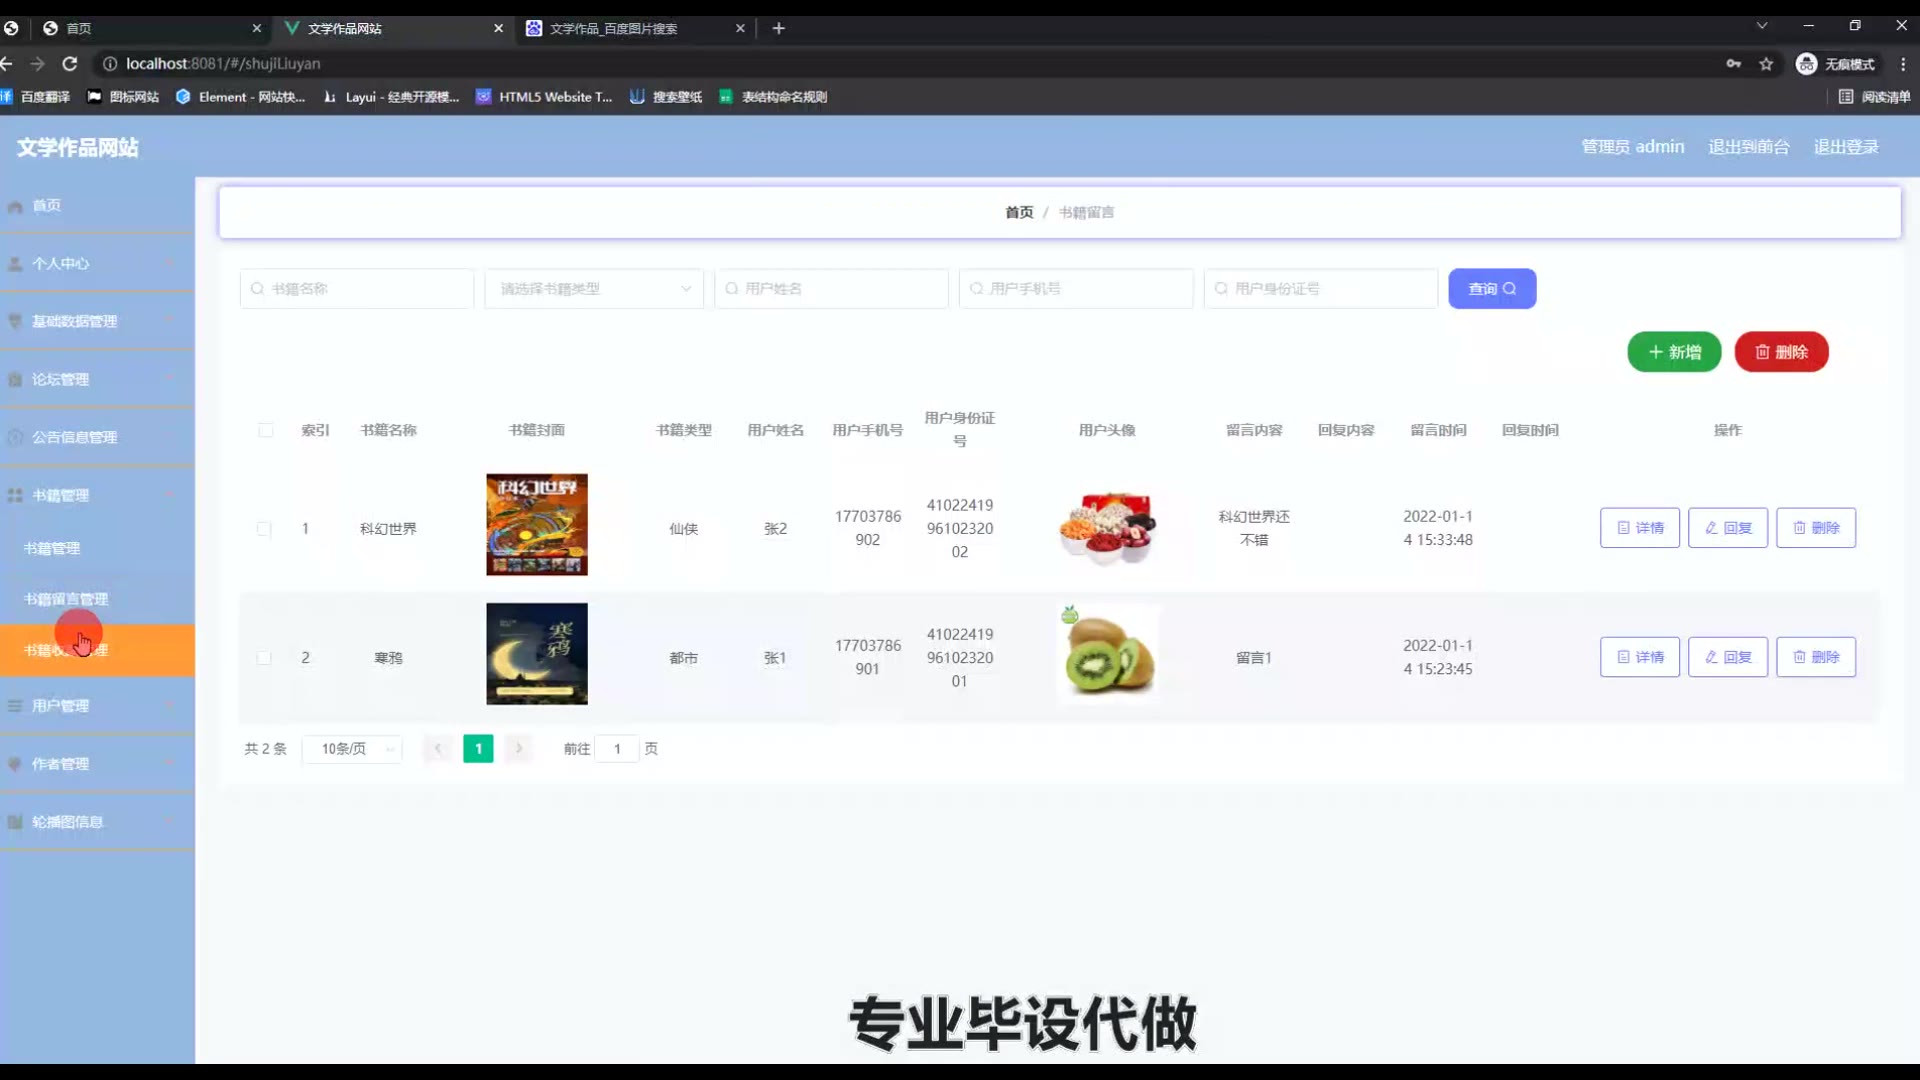
Task: Click the browser reload page icon
Action: point(69,63)
